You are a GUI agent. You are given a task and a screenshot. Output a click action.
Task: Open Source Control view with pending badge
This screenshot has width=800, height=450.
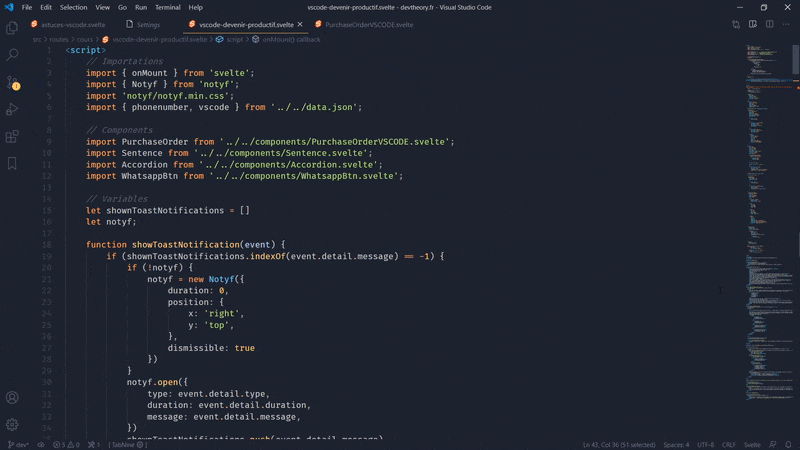pos(12,82)
